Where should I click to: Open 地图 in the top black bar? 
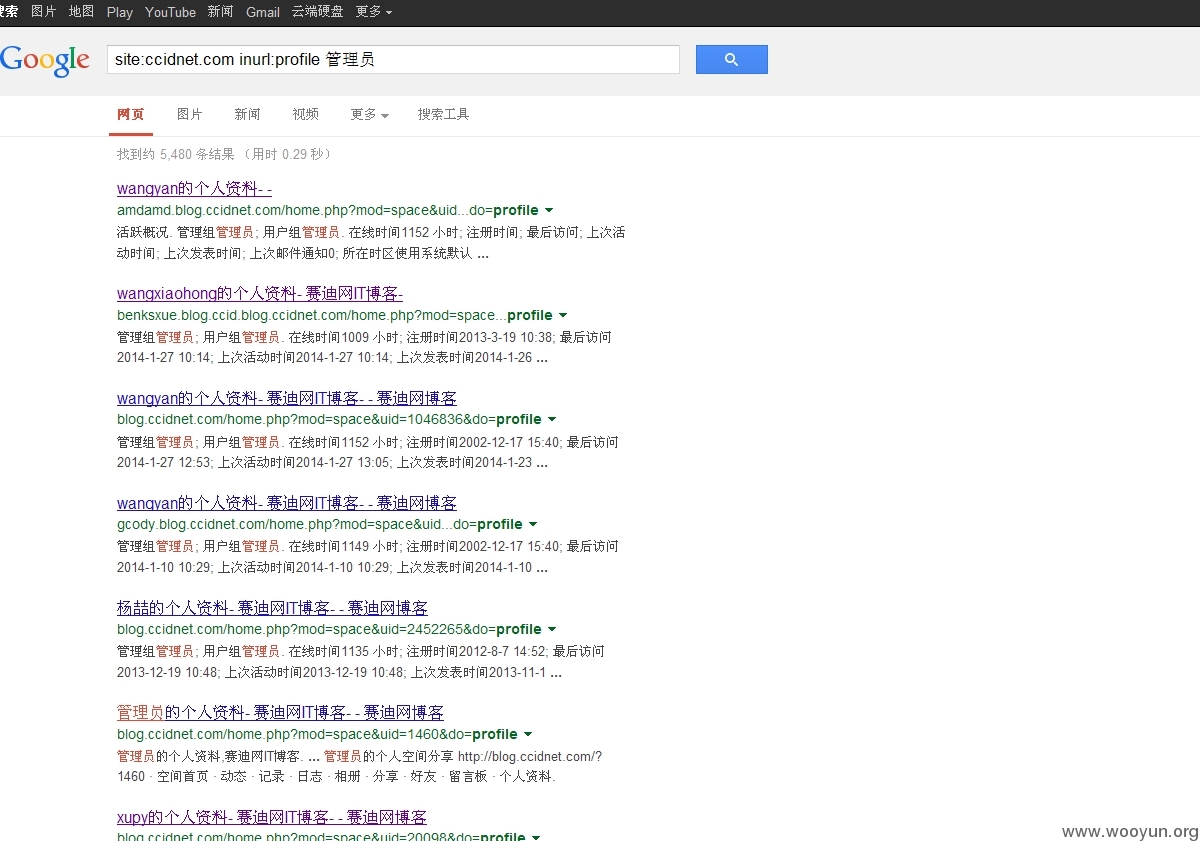[81, 12]
